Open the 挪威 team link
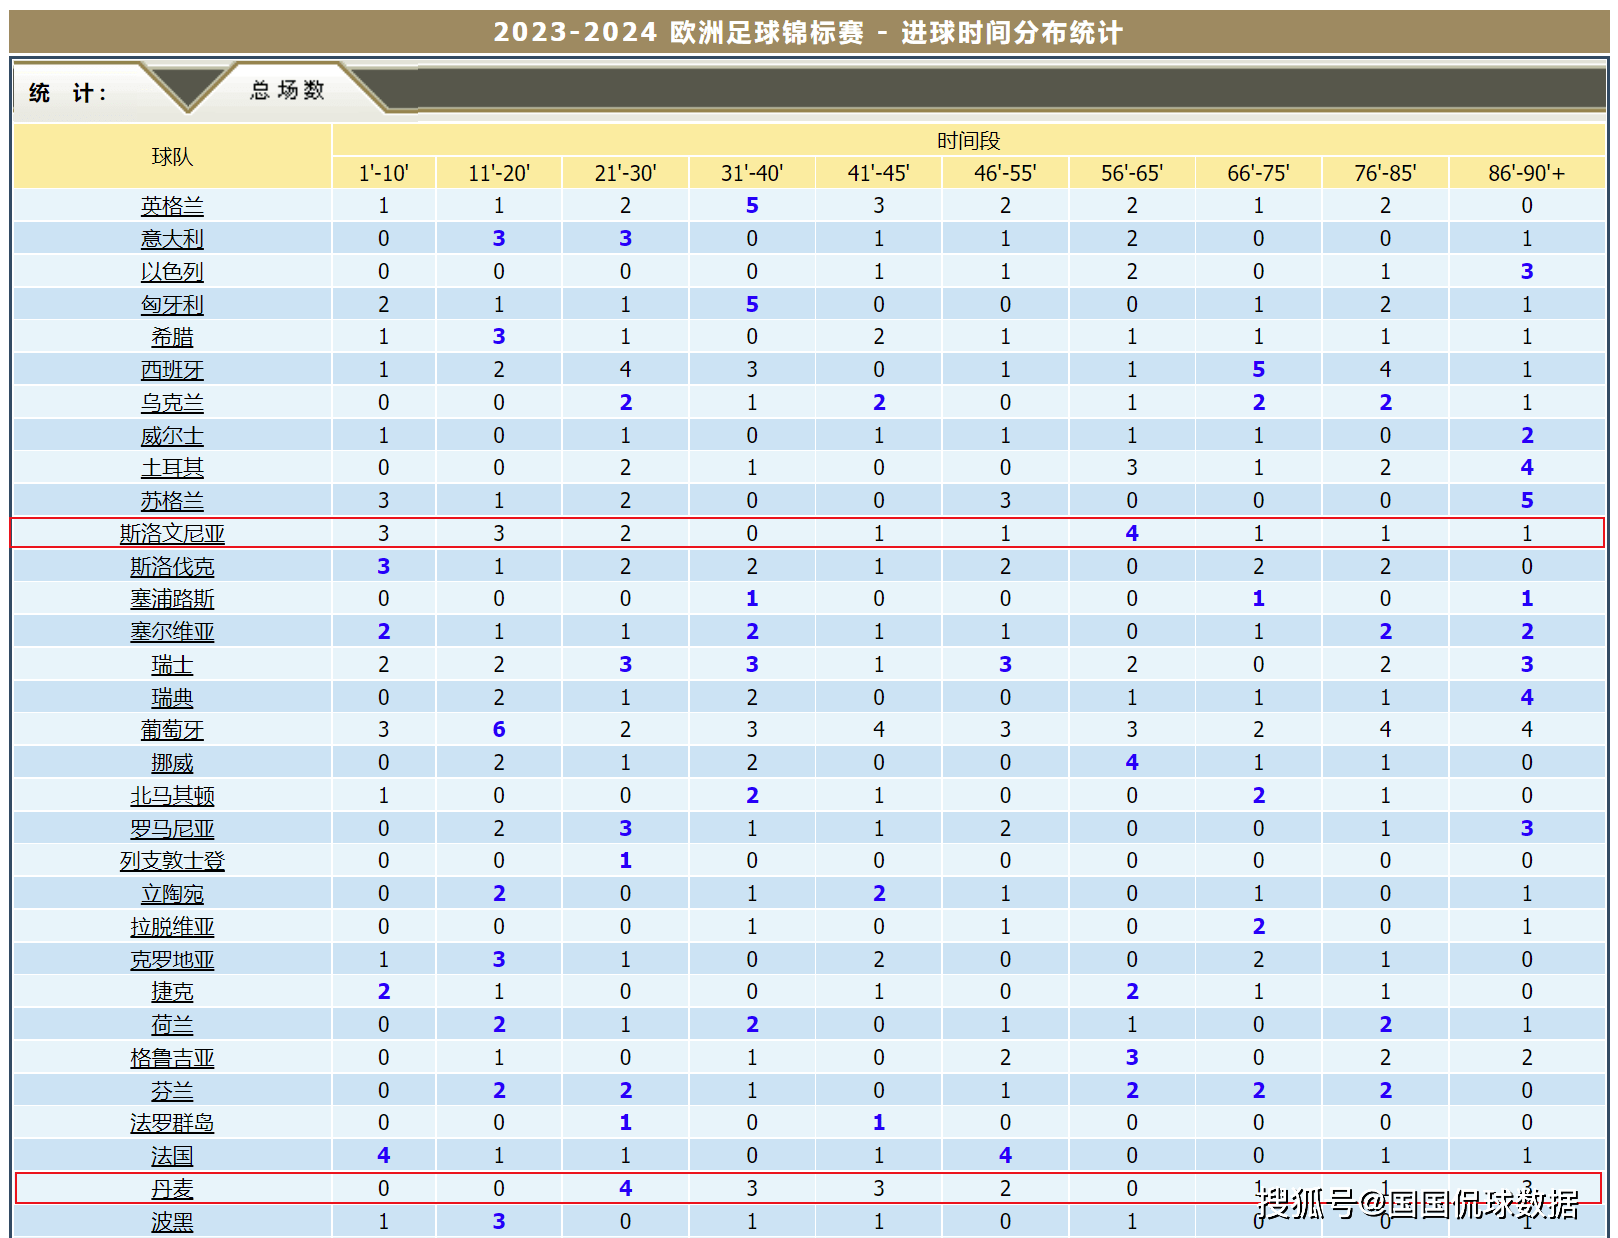1618x1238 pixels. click(172, 763)
